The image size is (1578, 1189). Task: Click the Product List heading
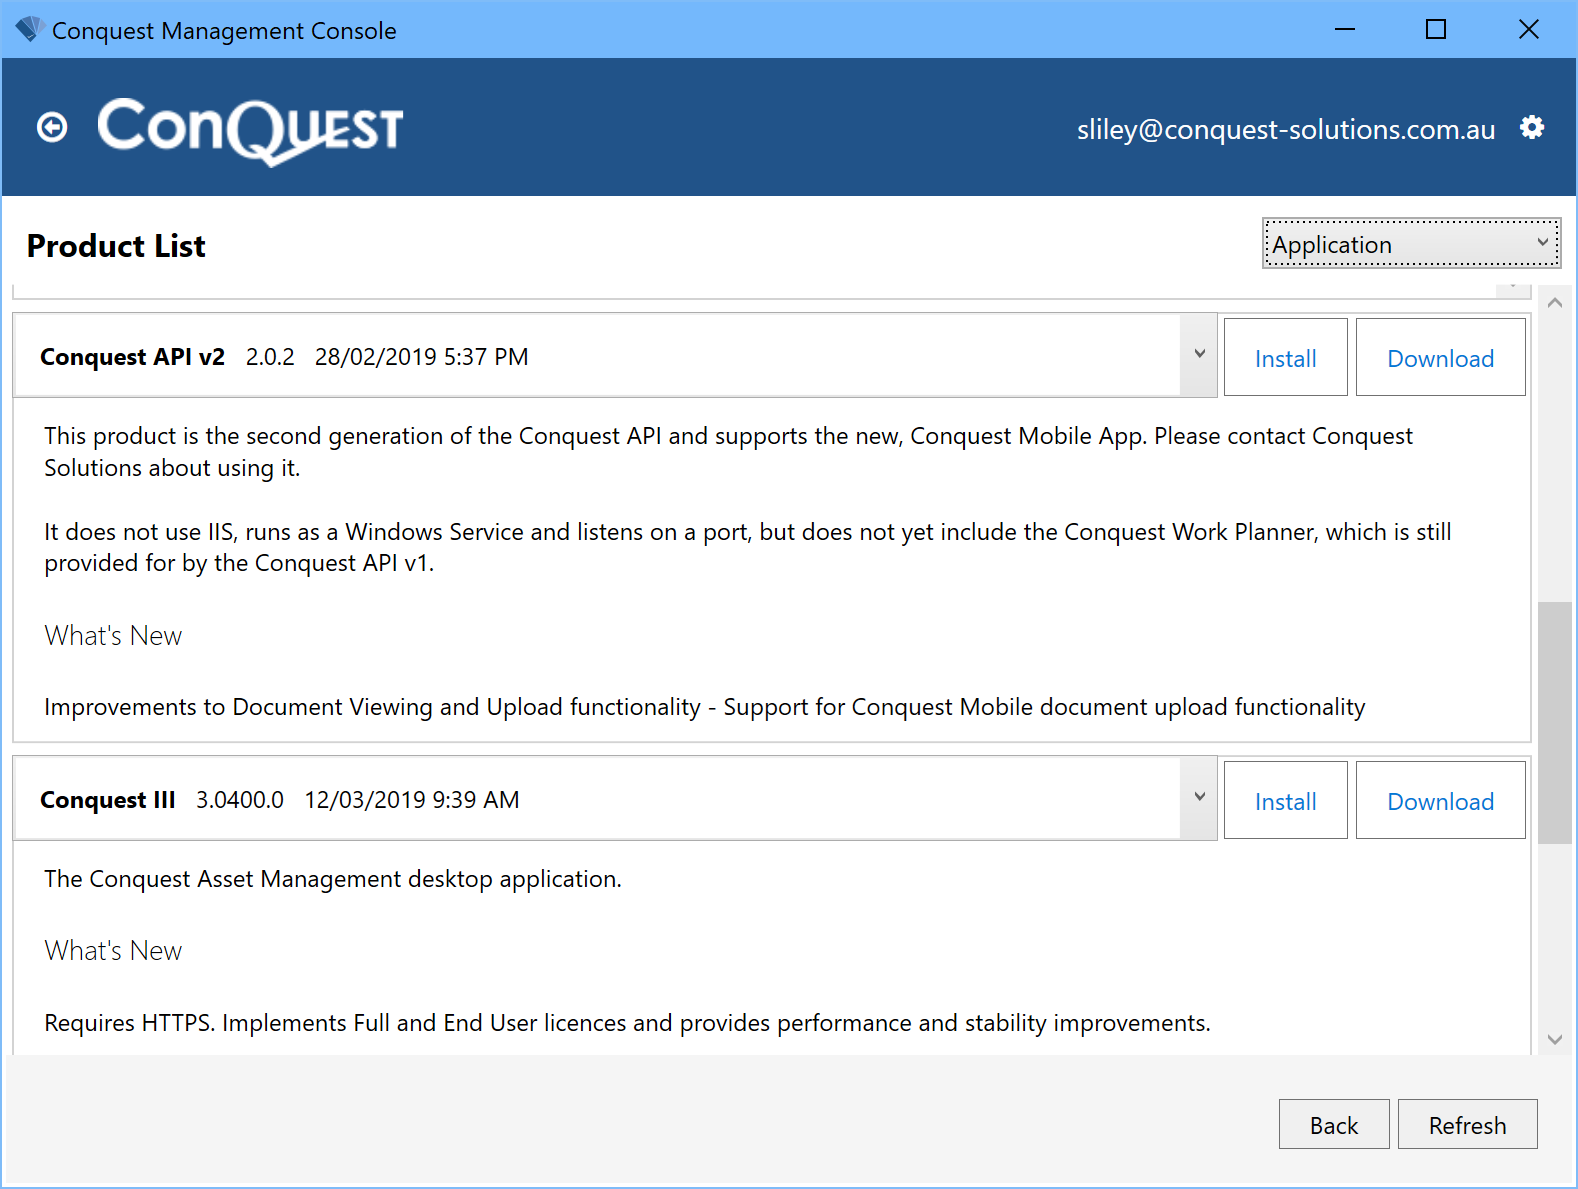[116, 246]
